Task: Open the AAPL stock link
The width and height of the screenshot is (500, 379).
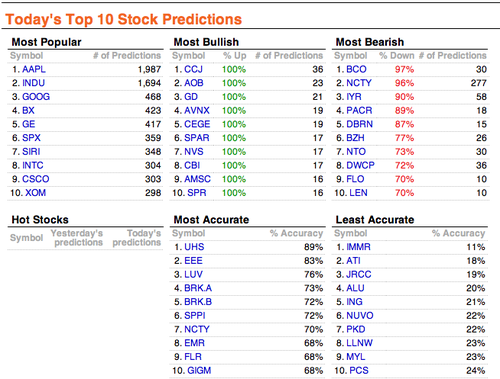Action: (34, 69)
